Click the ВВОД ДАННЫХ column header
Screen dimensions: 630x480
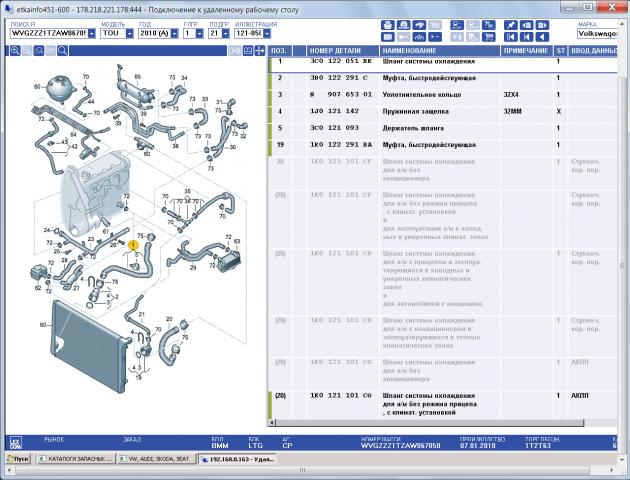click(593, 51)
